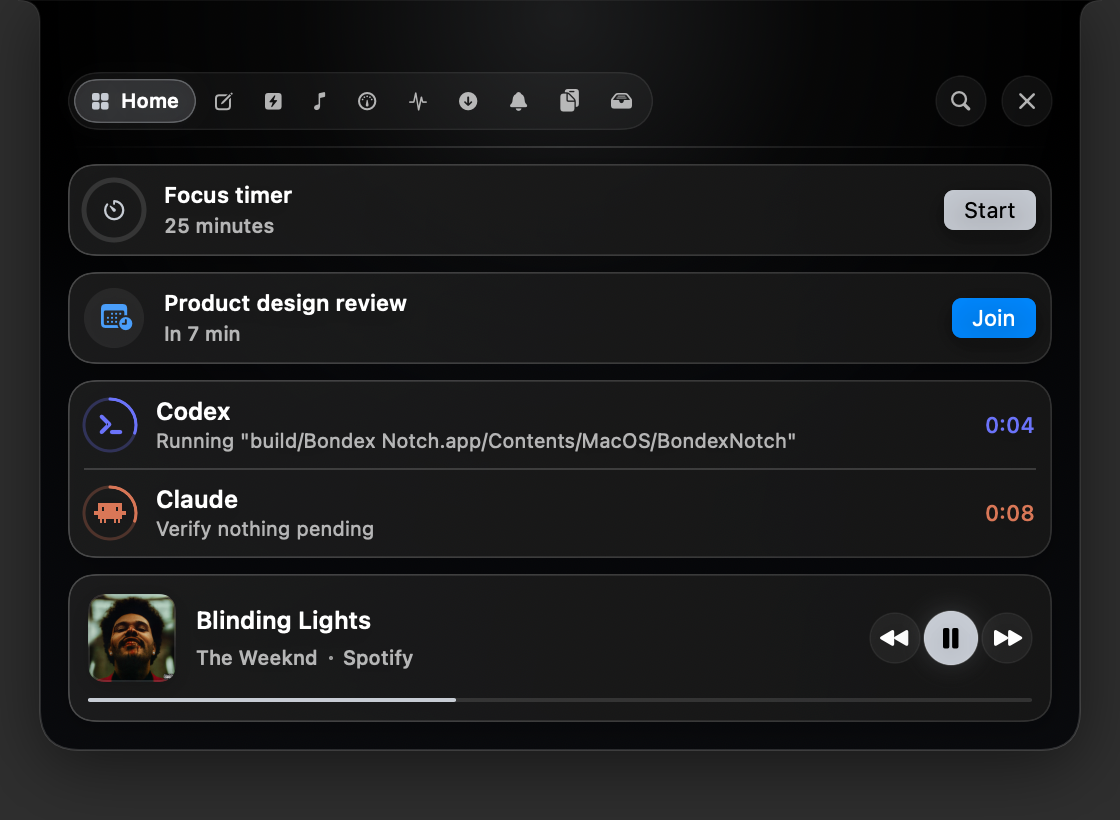Click the "25 minutes" label
Image resolution: width=1120 pixels, height=820 pixels.
[219, 226]
